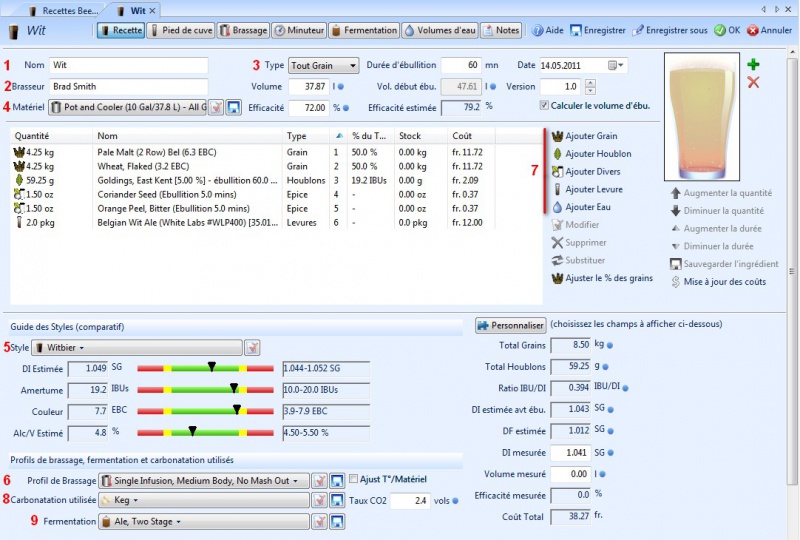
Task: Toggle Calculer le volume d'ébu. checkbox
Action: tap(544, 106)
